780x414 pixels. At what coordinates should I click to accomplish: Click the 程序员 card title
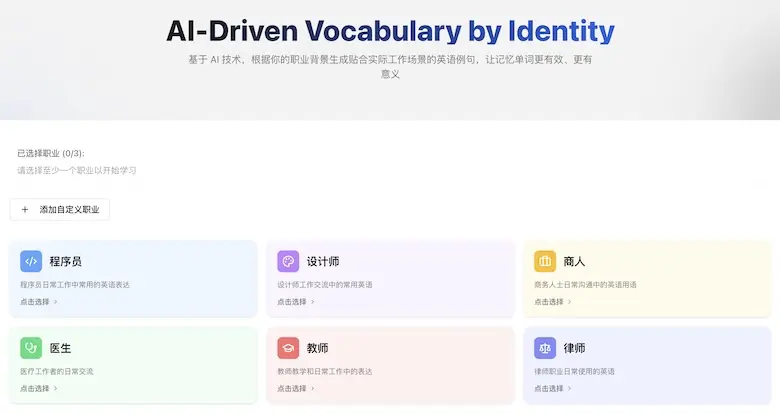66,261
